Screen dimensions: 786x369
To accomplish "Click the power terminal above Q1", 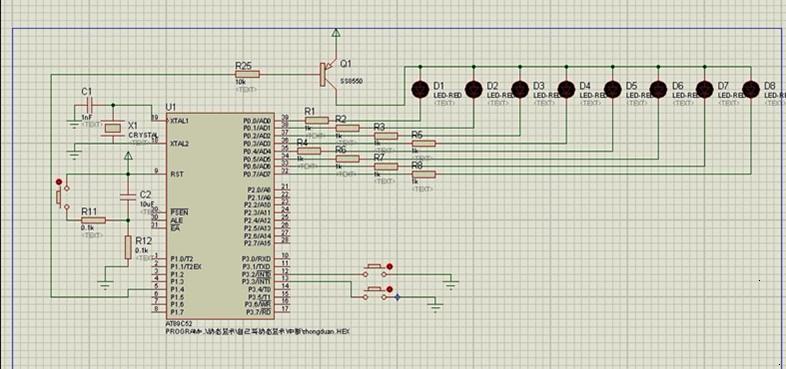I will click(336, 33).
